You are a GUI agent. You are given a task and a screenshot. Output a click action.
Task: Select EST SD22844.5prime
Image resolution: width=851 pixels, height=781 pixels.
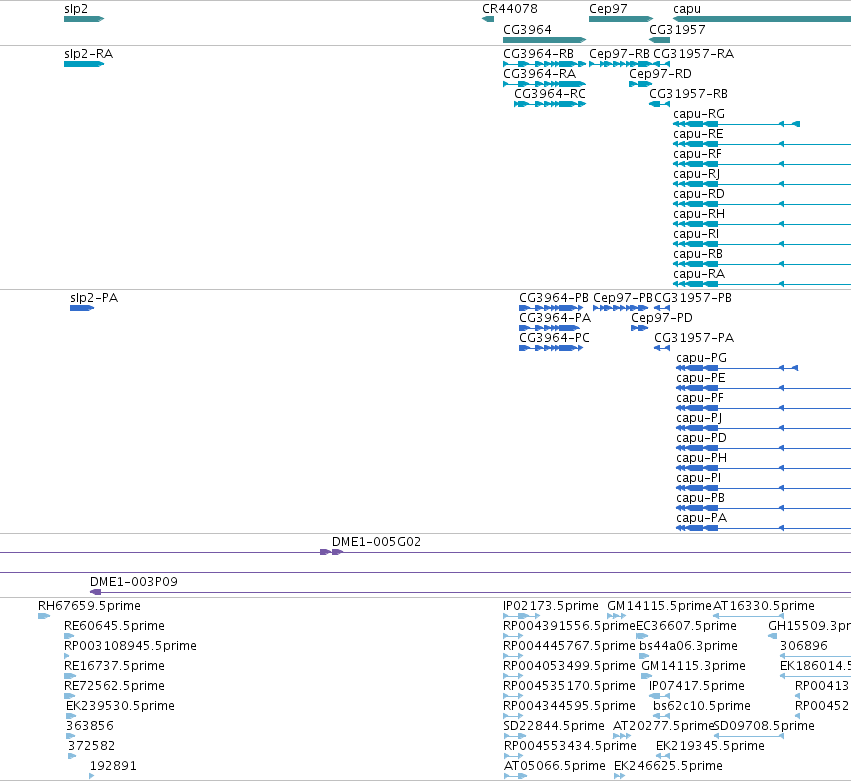pyautogui.click(x=554, y=726)
